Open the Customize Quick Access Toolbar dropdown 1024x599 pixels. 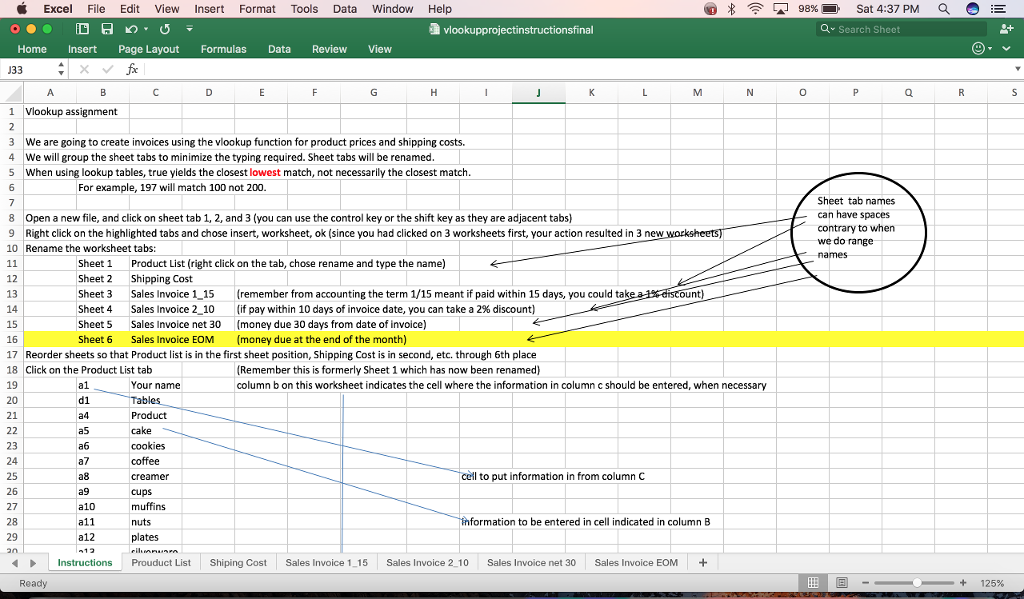tap(189, 30)
